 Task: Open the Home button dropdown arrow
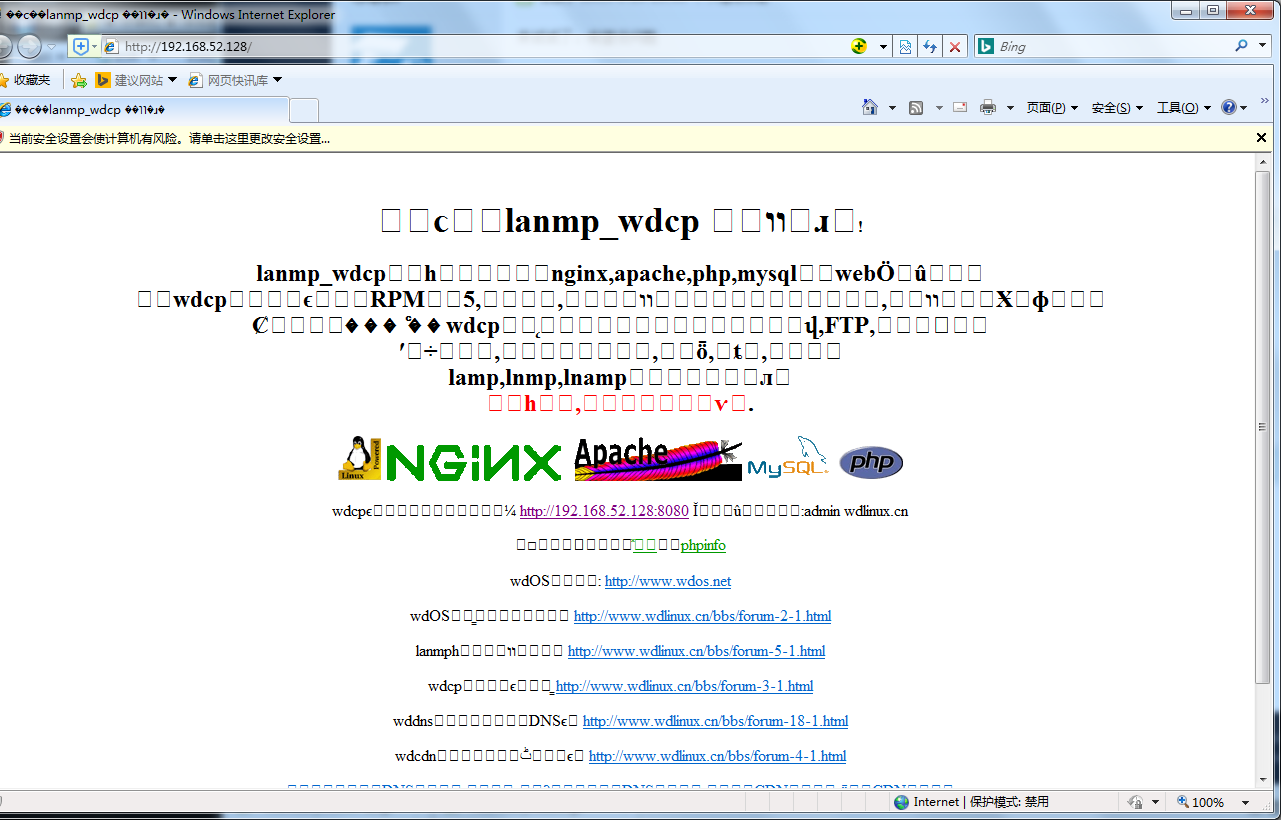tap(892, 108)
